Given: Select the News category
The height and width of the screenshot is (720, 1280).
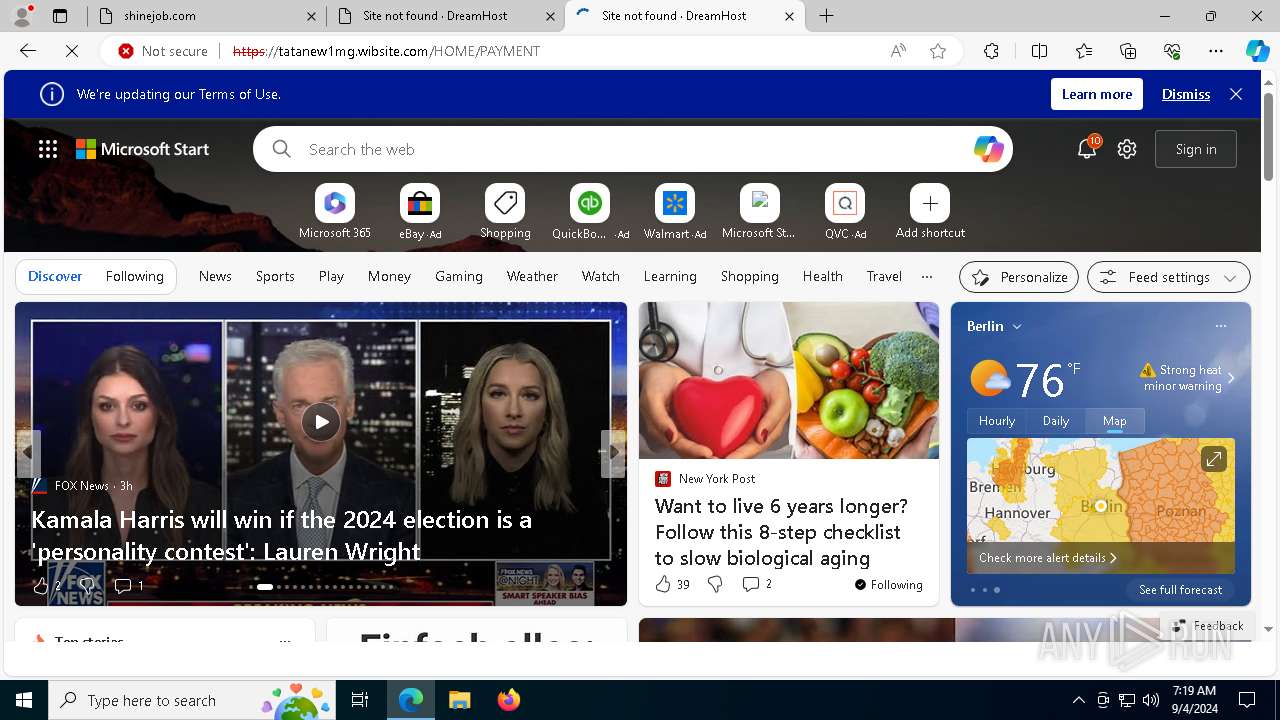Looking at the screenshot, I should point(215,276).
